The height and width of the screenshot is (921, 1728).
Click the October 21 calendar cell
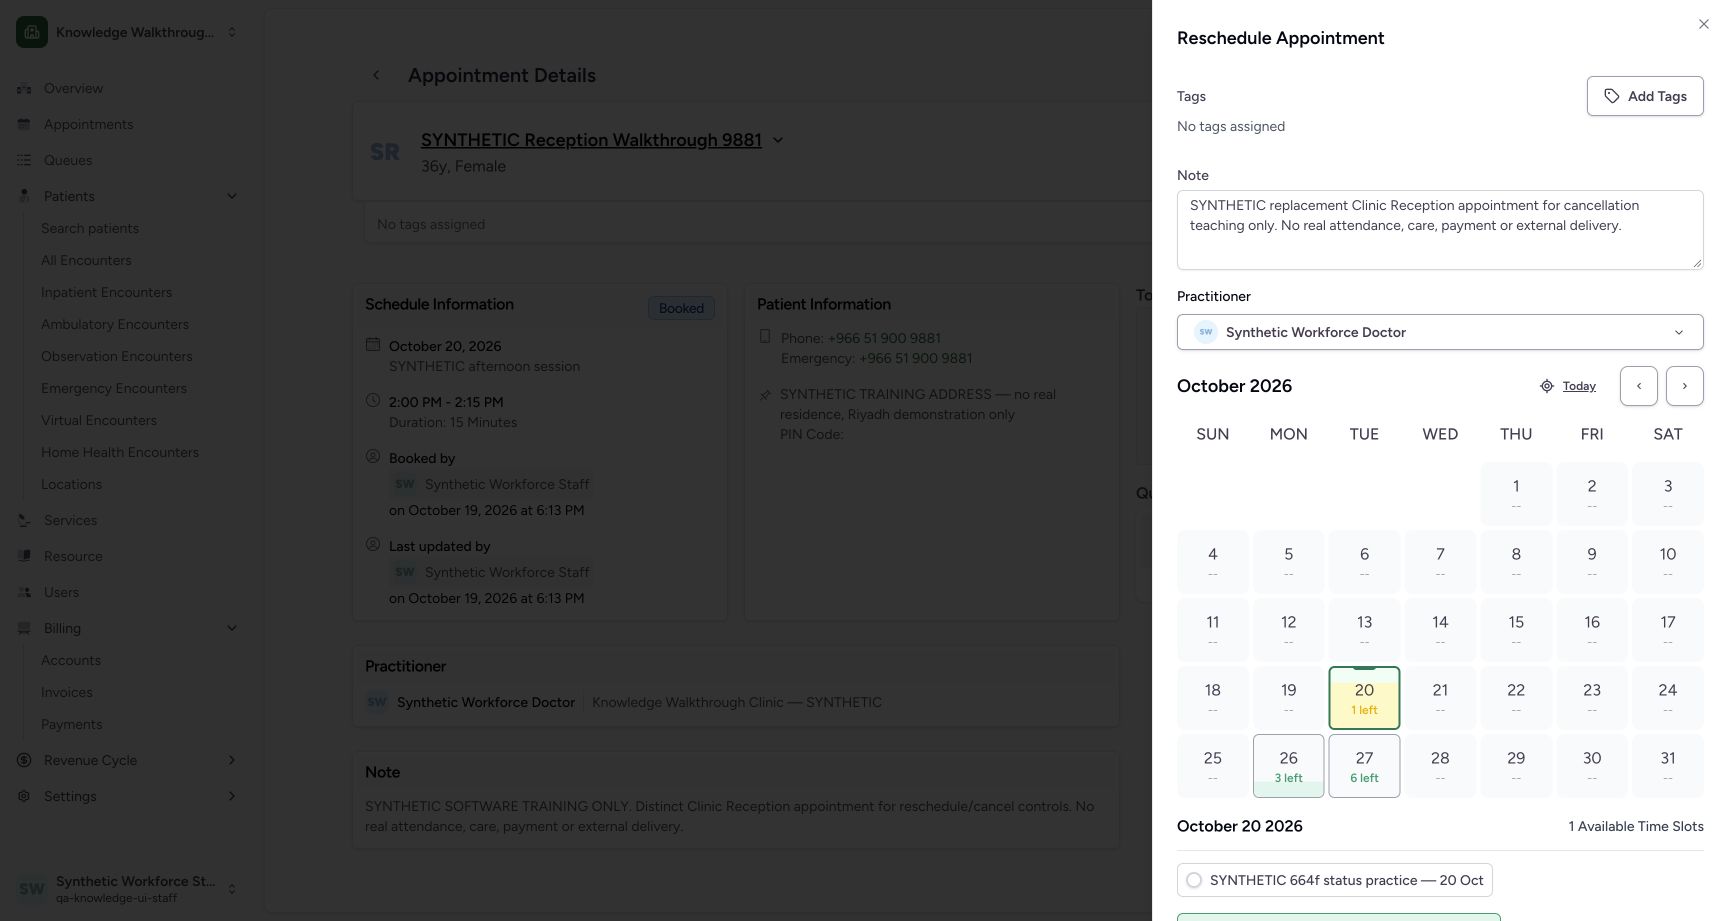1440,698
